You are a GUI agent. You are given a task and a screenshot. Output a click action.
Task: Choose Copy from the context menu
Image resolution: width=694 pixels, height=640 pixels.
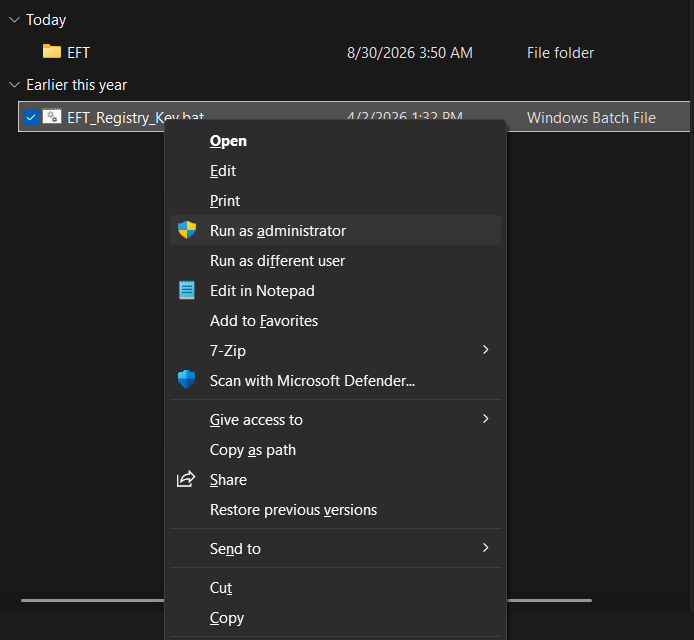[x=335, y=618]
